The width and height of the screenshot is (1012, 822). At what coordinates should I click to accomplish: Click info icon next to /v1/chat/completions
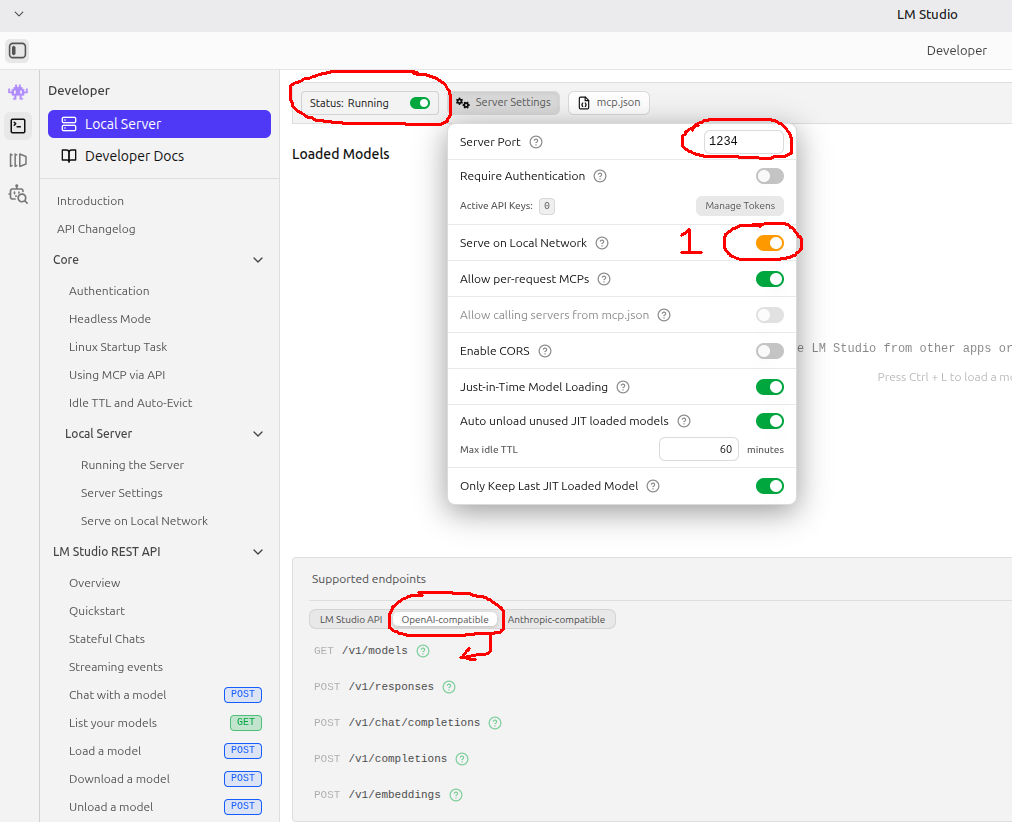pos(495,723)
